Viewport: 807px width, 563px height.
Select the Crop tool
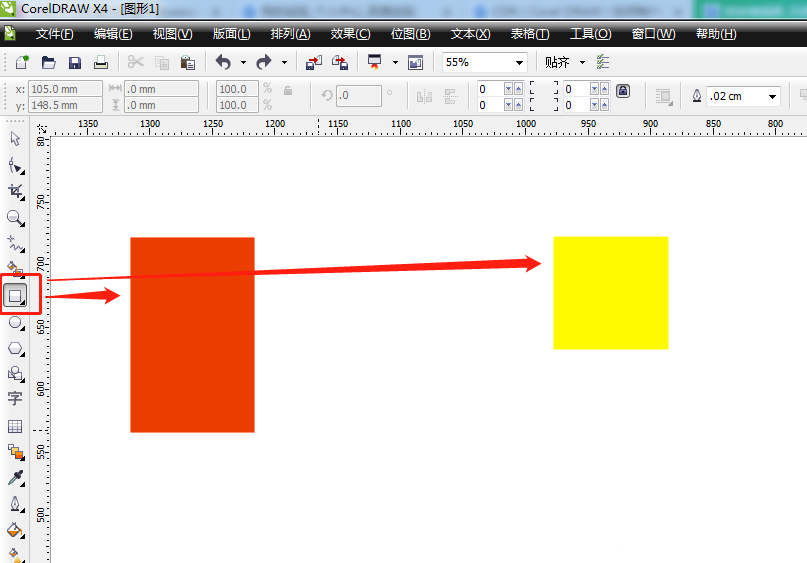pyautogui.click(x=15, y=190)
